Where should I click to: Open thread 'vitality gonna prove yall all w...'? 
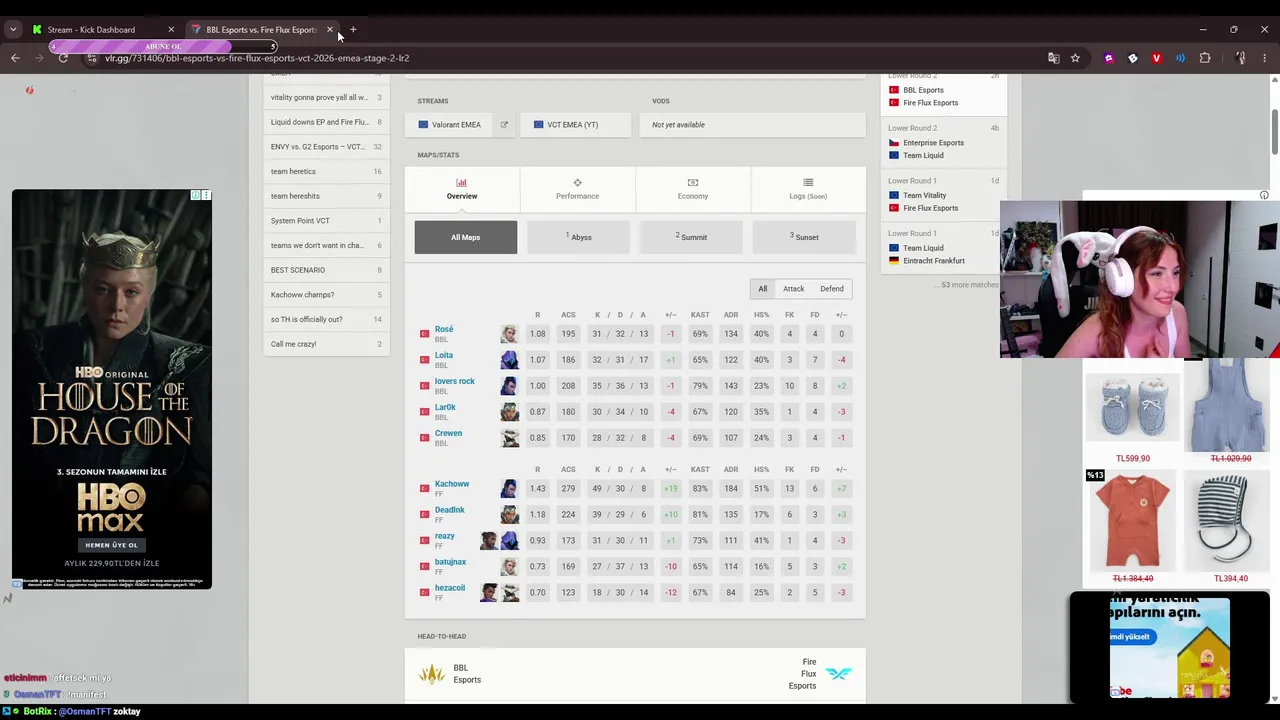coord(326,98)
